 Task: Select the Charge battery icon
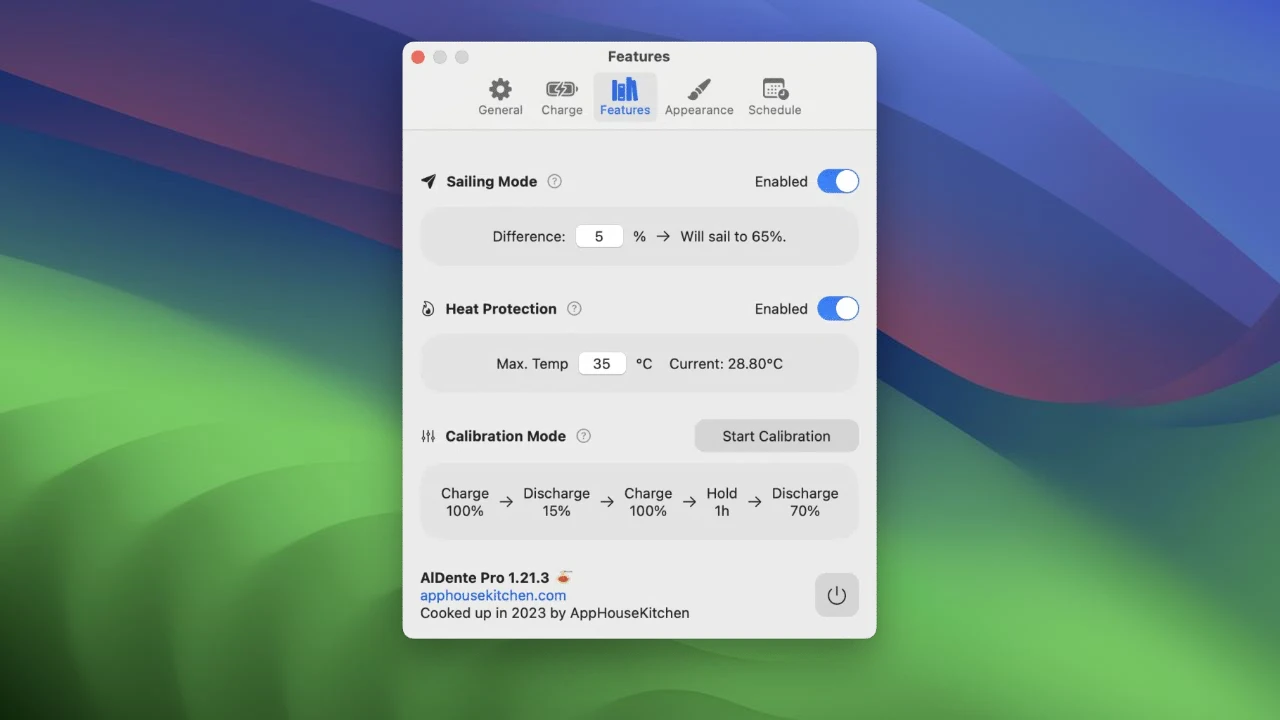click(561, 88)
